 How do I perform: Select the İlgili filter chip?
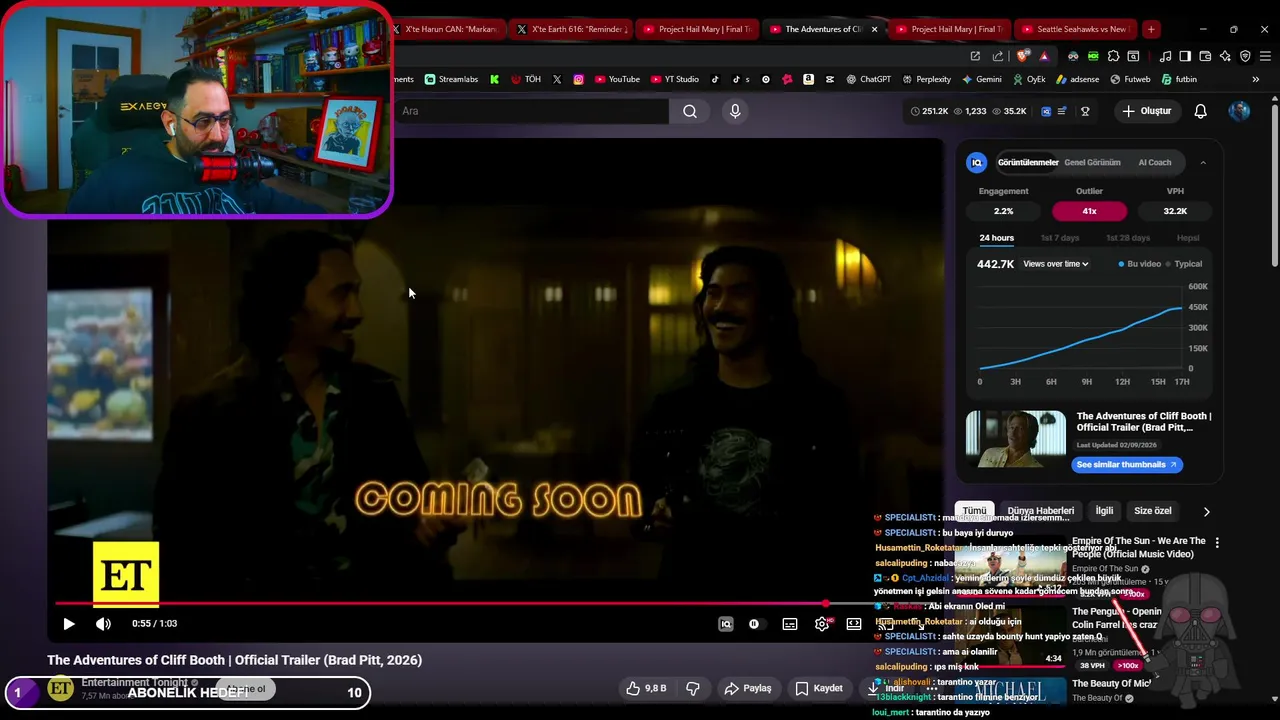click(x=1104, y=511)
